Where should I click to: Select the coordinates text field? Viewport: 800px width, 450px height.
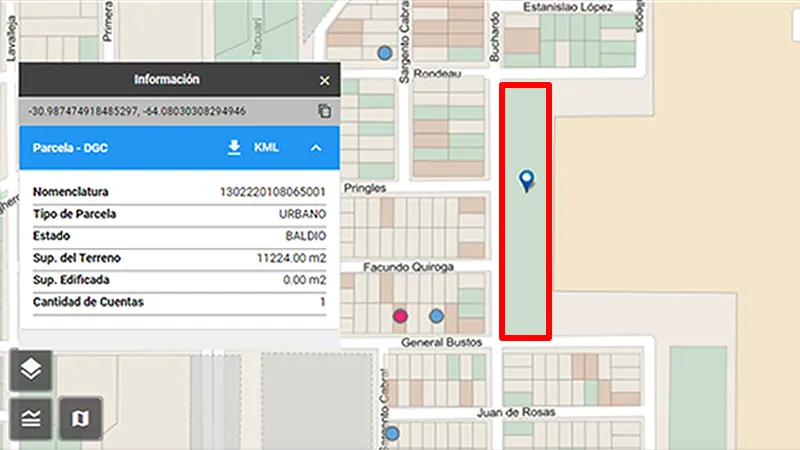tap(138, 111)
